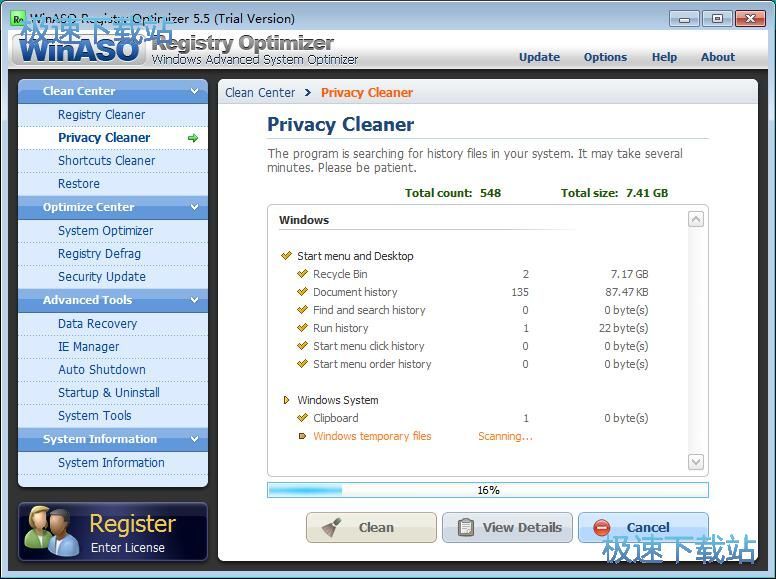Open the Update menu
776x579 pixels.
[x=539, y=57]
